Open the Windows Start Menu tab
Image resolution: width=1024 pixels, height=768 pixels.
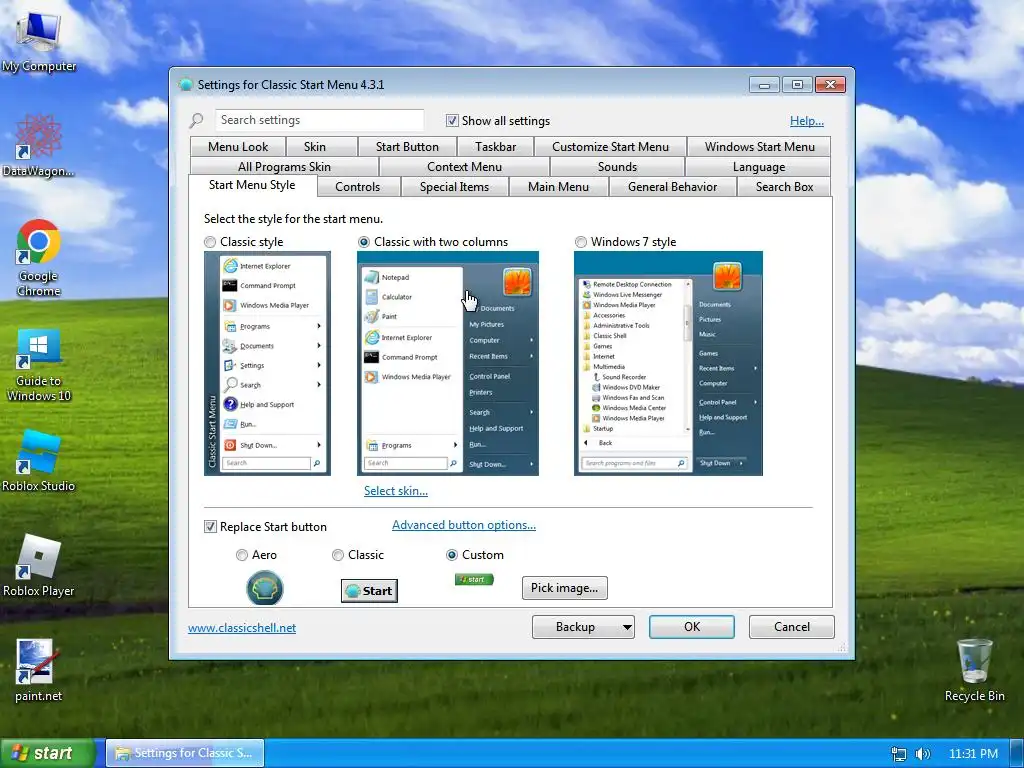[760, 147]
